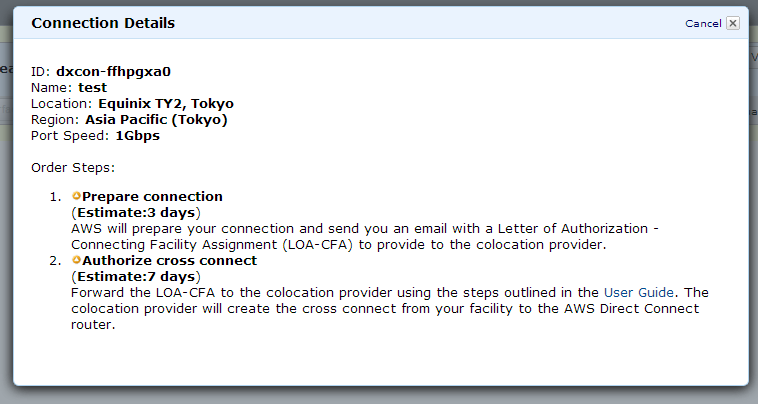758x404 pixels.
Task: Click the region Asia Pacific (Tokyo)
Action: [156, 119]
